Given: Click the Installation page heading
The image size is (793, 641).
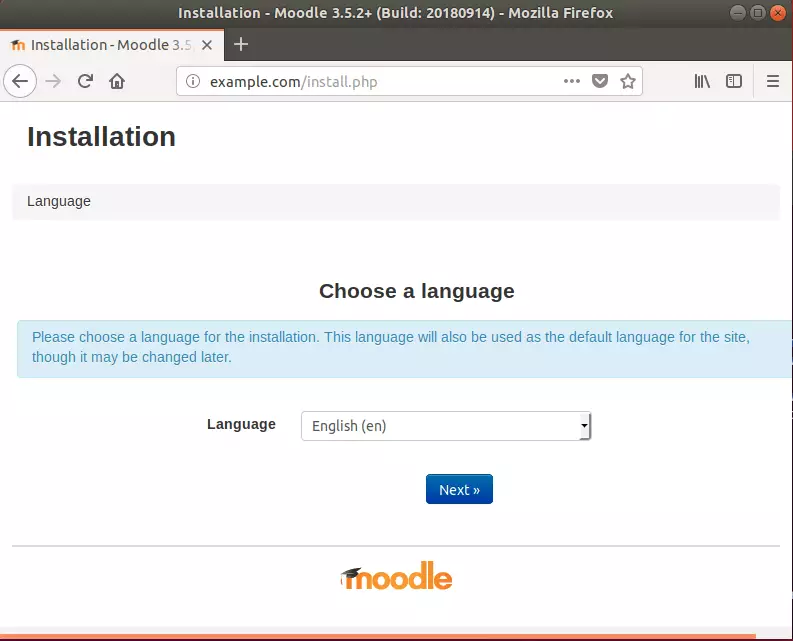Looking at the screenshot, I should (x=101, y=137).
